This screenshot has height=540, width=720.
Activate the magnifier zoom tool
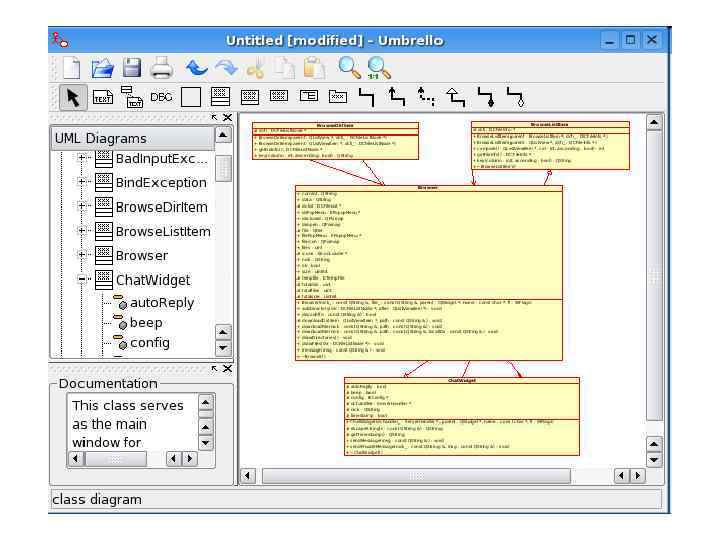coord(349,68)
